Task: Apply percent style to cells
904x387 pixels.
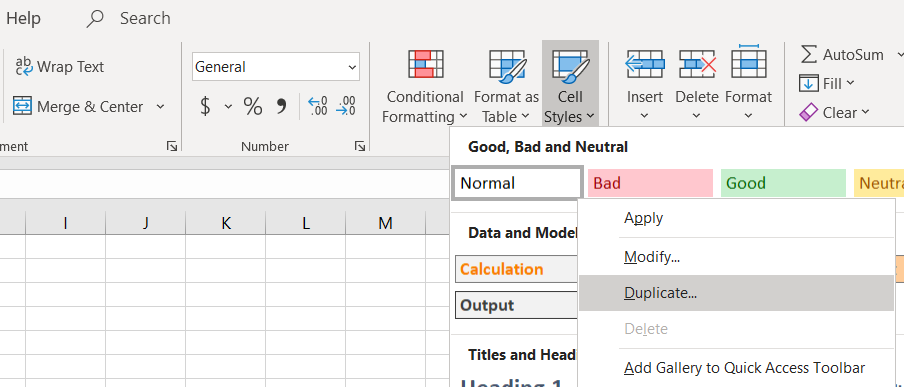Action: pyautogui.click(x=253, y=107)
